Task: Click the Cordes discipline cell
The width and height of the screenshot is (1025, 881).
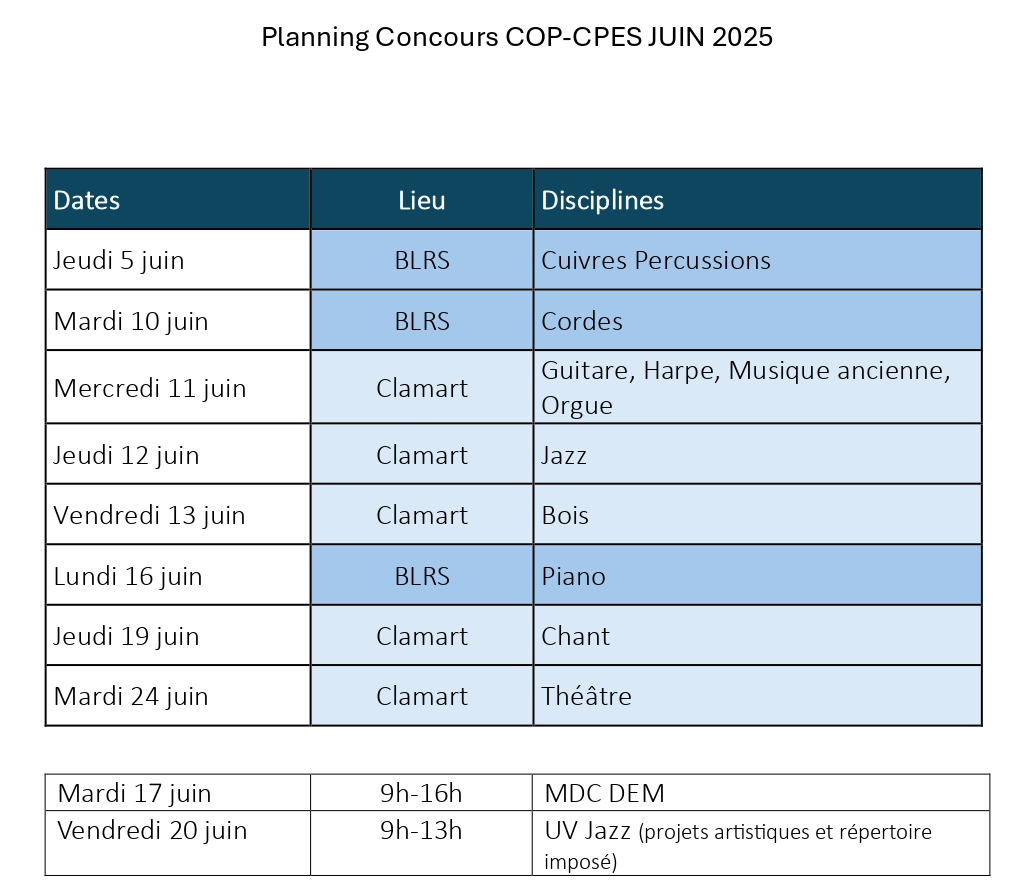Action: (x=758, y=320)
